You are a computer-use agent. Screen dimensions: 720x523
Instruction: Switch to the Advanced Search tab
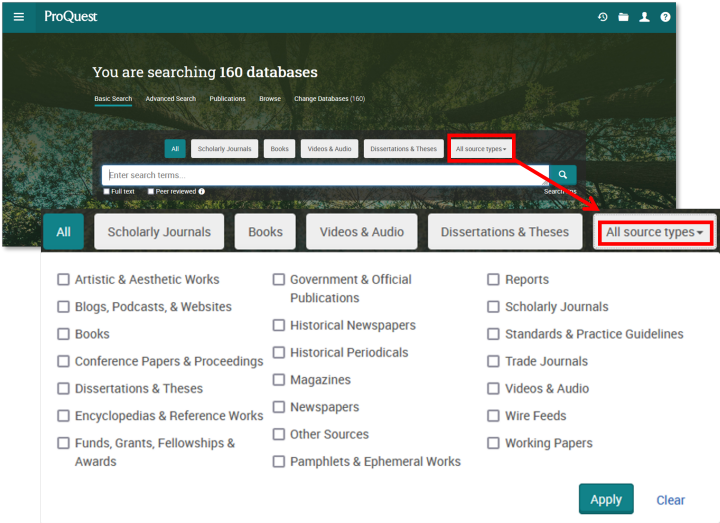click(x=170, y=99)
